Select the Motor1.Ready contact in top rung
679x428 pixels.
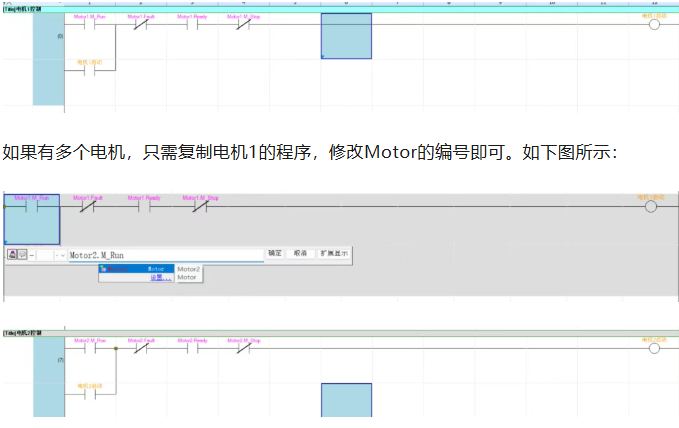[191, 25]
